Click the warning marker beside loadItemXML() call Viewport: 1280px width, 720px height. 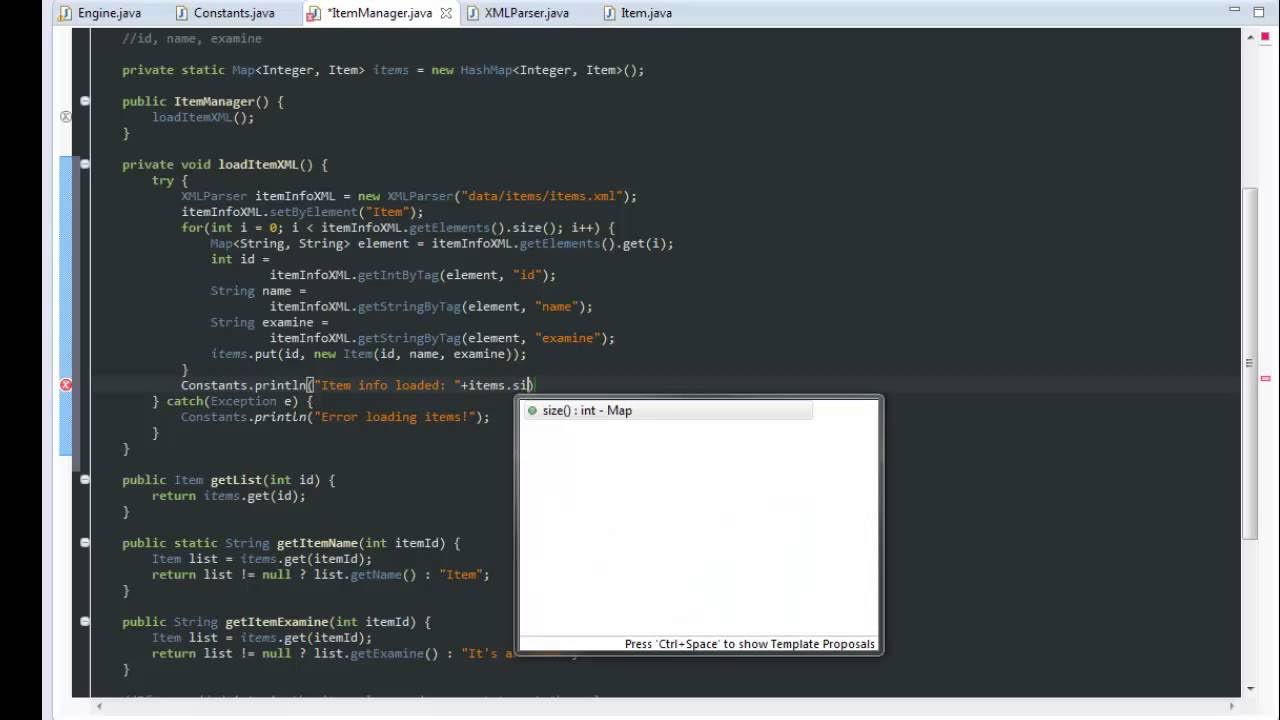click(66, 117)
